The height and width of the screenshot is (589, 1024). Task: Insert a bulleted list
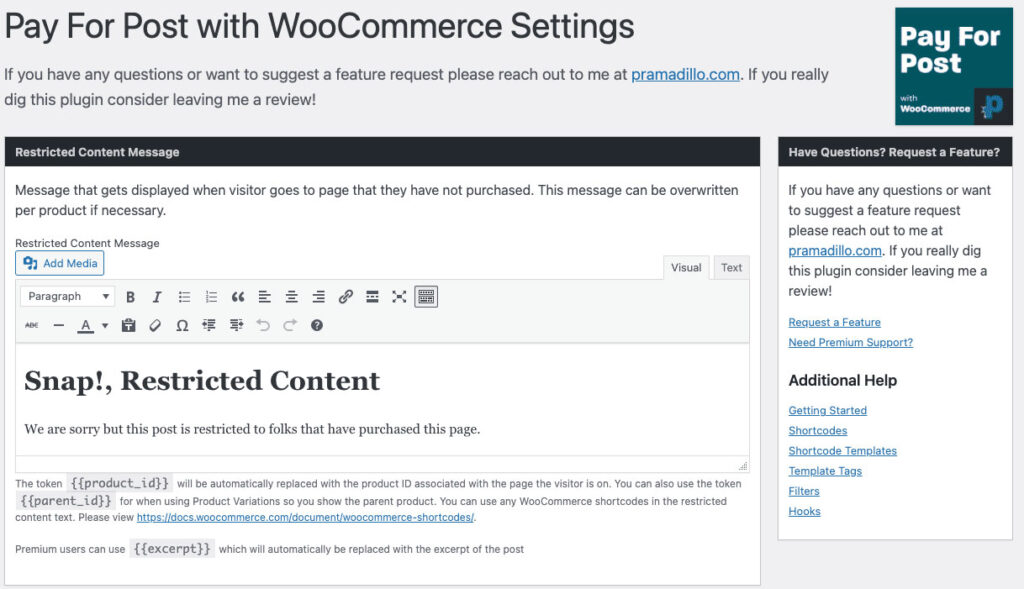[x=184, y=297]
